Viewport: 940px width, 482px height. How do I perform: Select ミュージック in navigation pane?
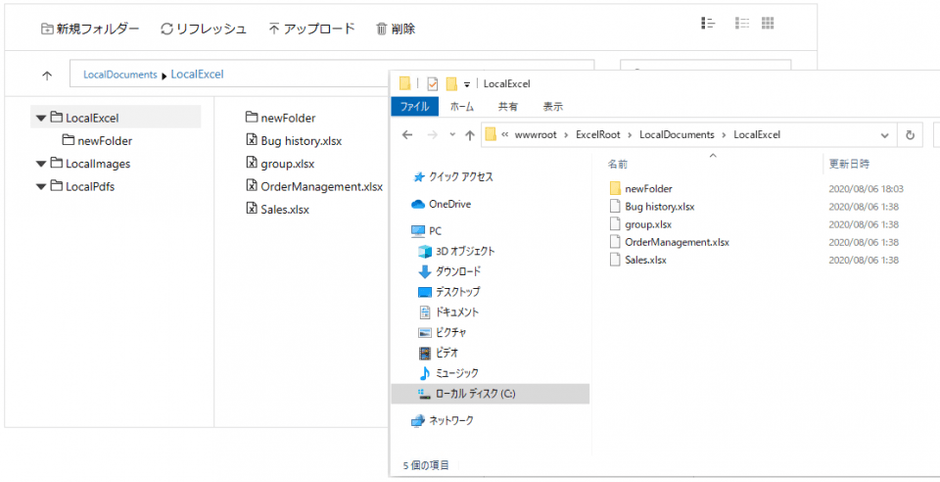coord(448,373)
